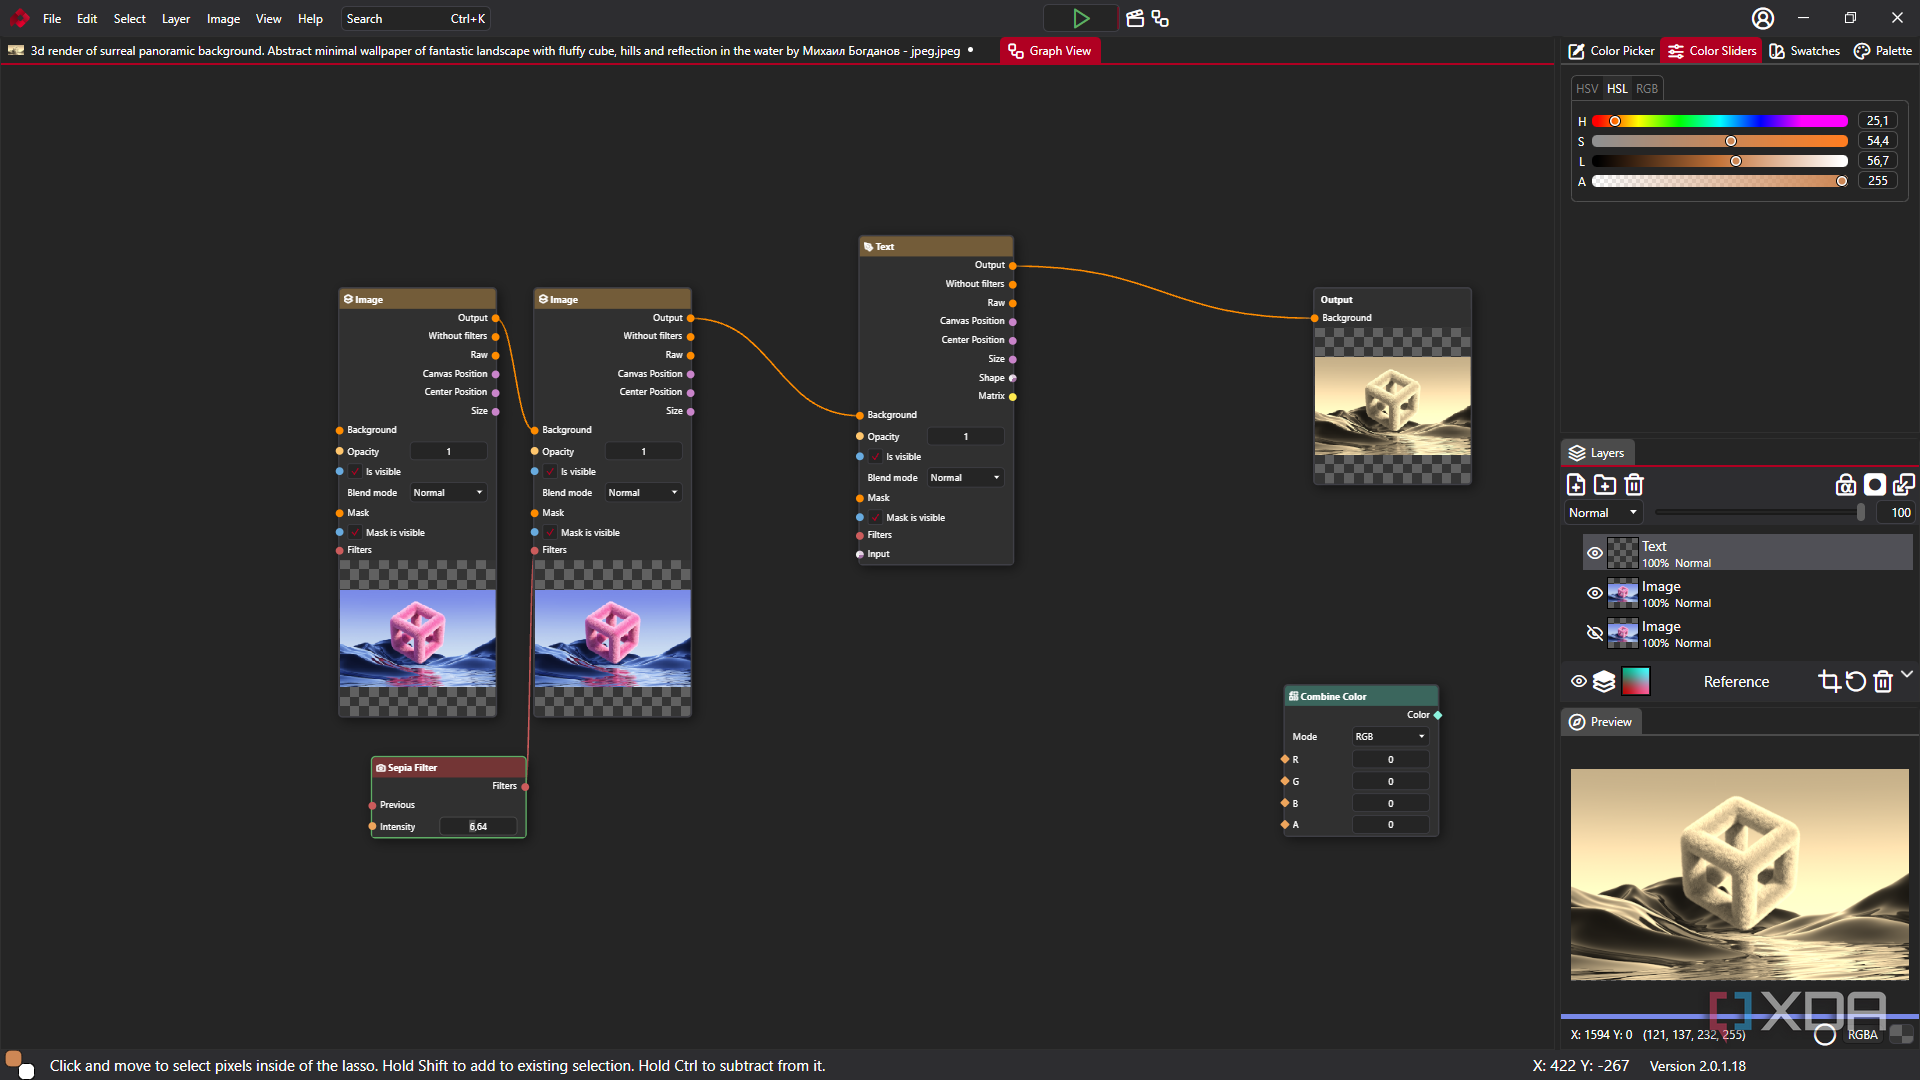1920x1080 pixels.
Task: Click Sepia Filter Intensity value field
Action: [478, 827]
